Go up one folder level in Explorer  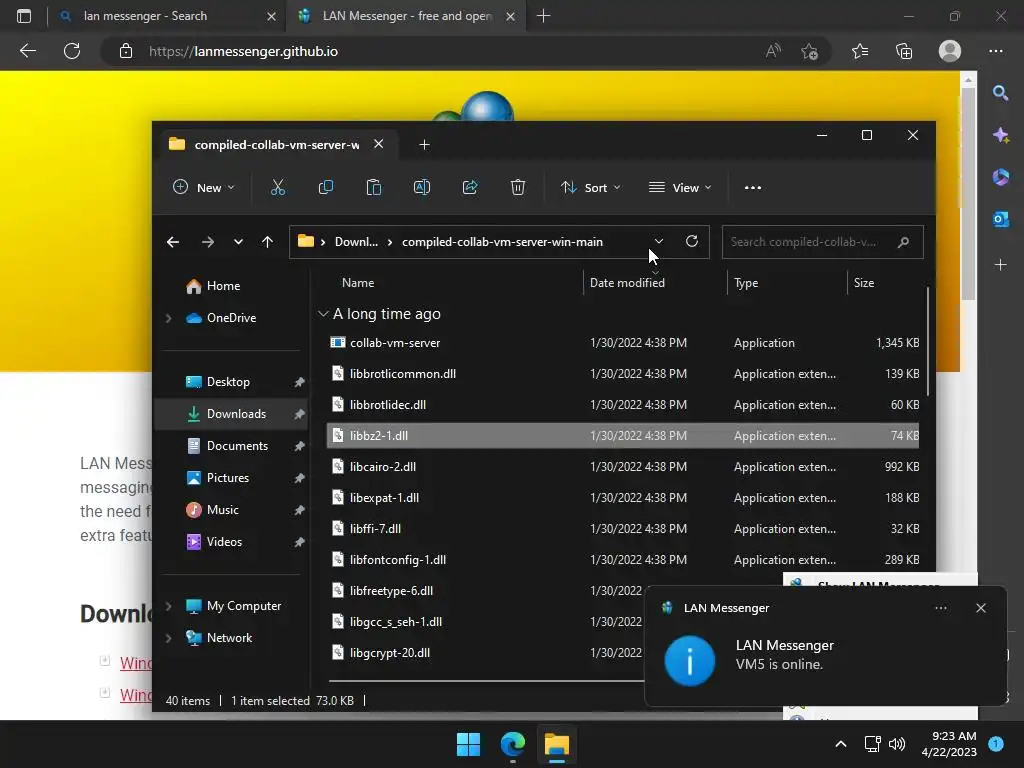tap(267, 242)
